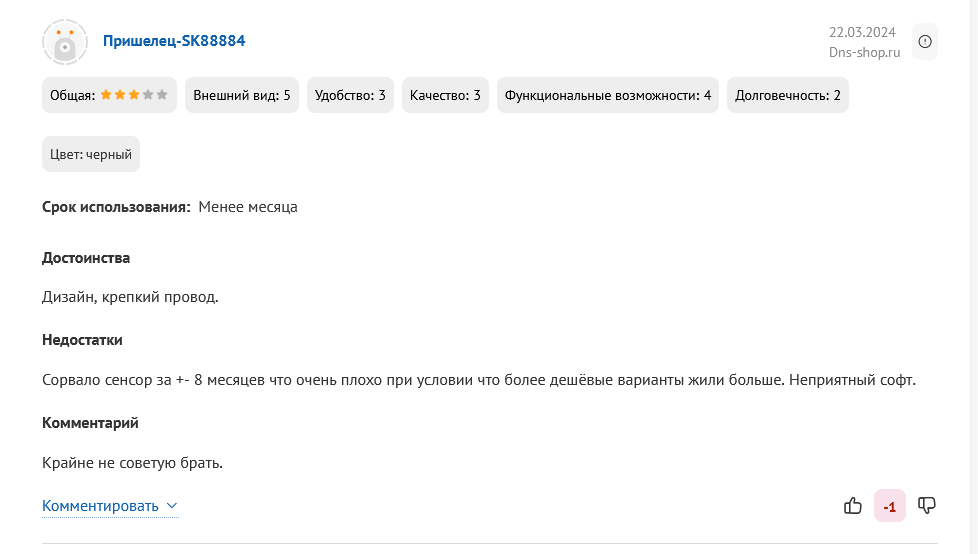Screen dimensions: 978x554
Task: Click the 'Цвет: черный' color tag
Action: click(x=91, y=154)
